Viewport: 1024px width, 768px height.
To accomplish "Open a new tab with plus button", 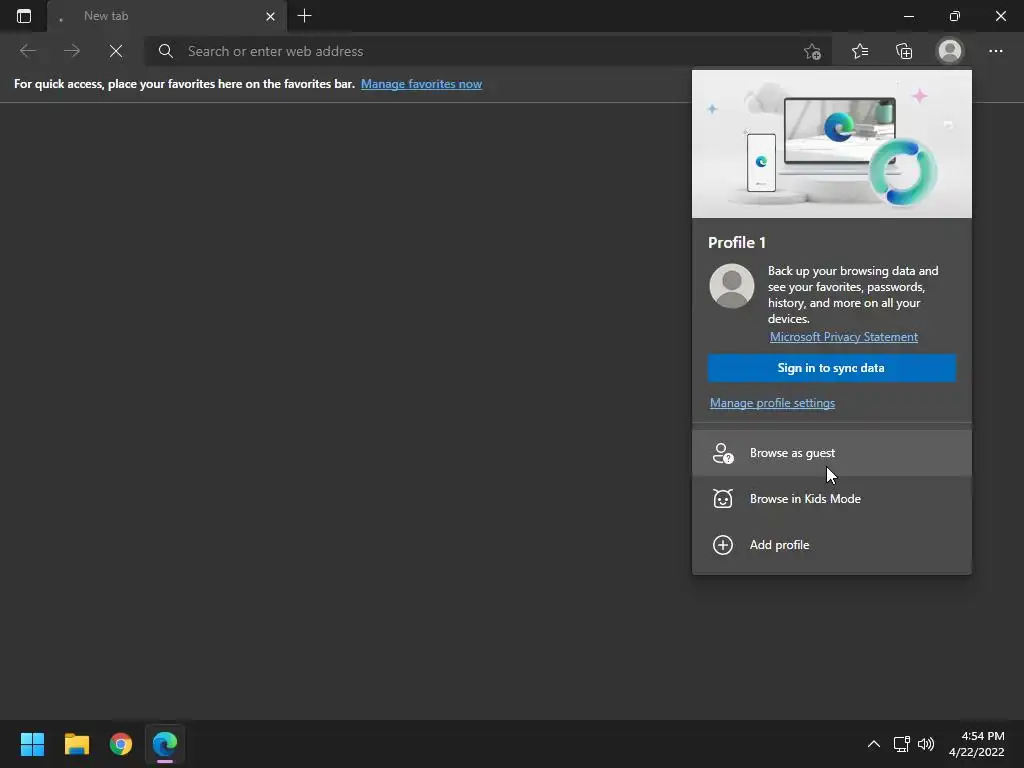I will pyautogui.click(x=304, y=16).
